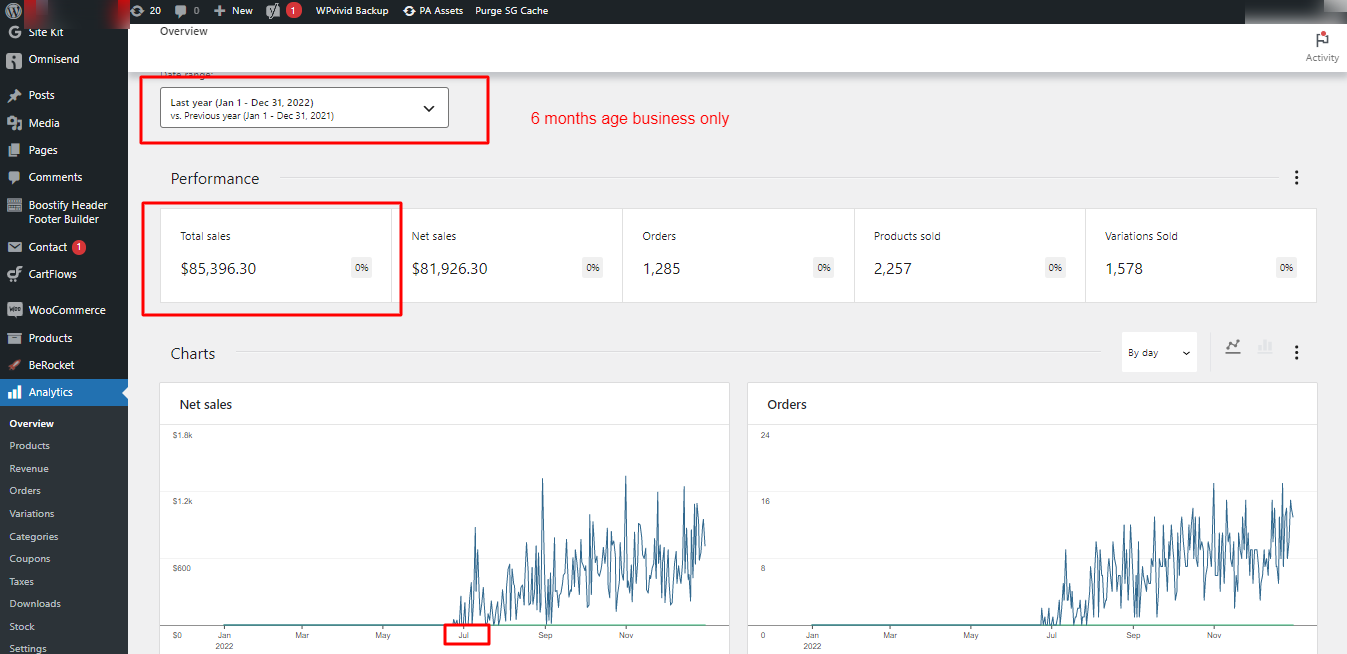The image size is (1347, 654).
Task: Open the 20 pending updates icon
Action: 146,10
